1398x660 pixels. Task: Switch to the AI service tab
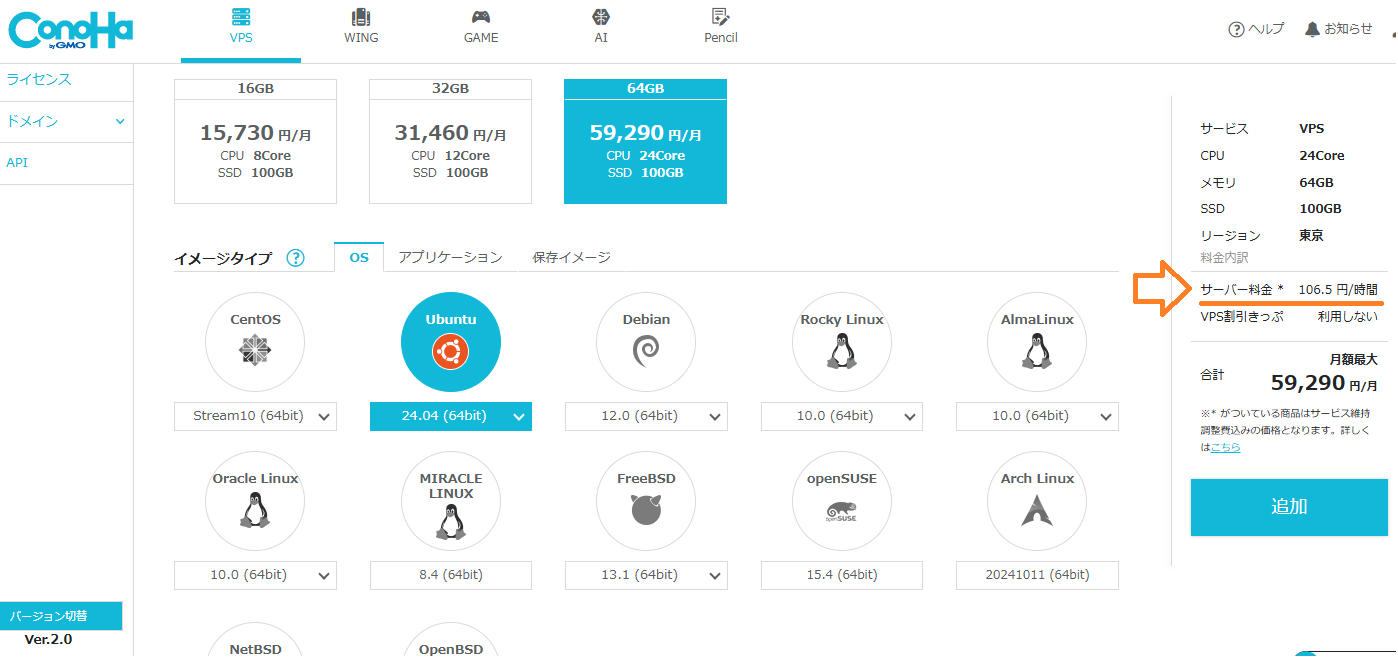pos(601,27)
